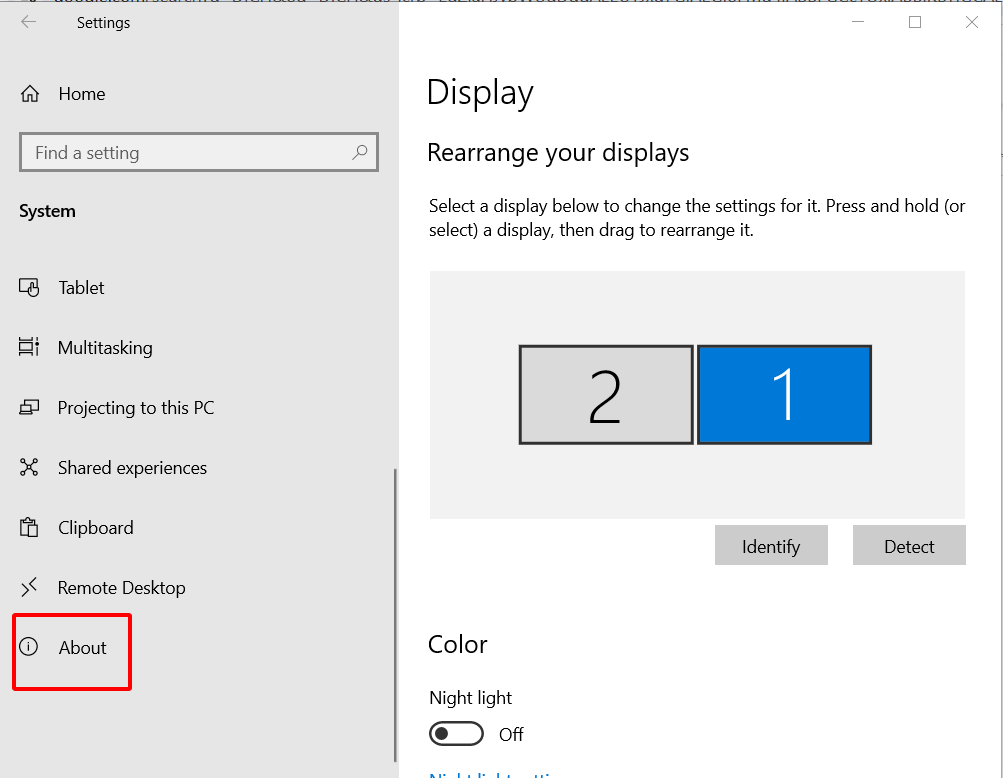Viewport: 1003px width, 778px height.
Task: Open Tablet settings from the sidebar
Action: coord(81,288)
